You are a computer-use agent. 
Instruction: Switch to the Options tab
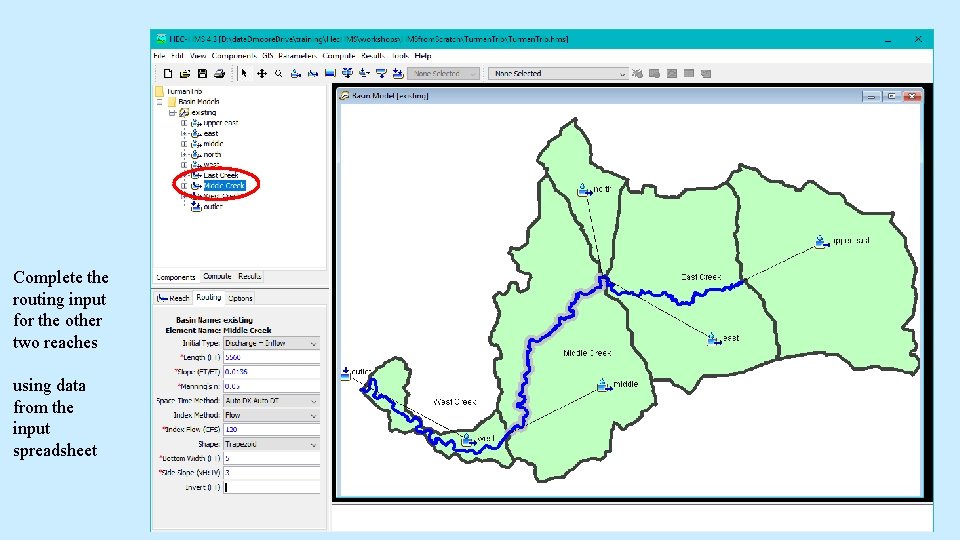click(241, 298)
